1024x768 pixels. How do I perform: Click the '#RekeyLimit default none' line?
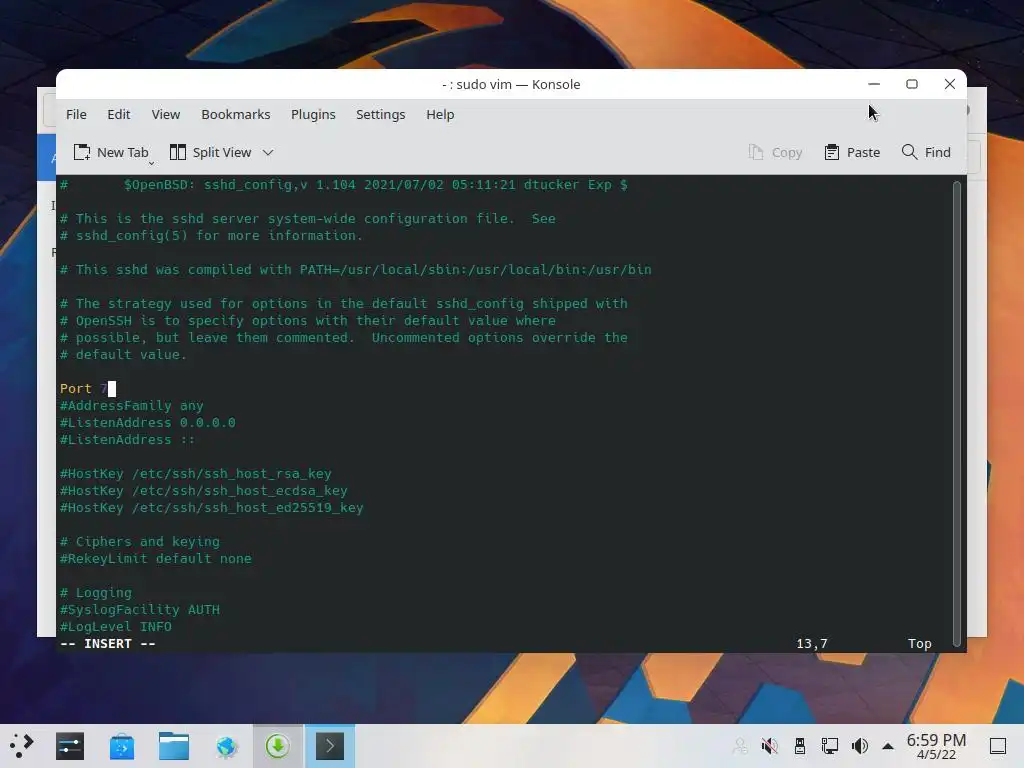[x=155, y=558]
